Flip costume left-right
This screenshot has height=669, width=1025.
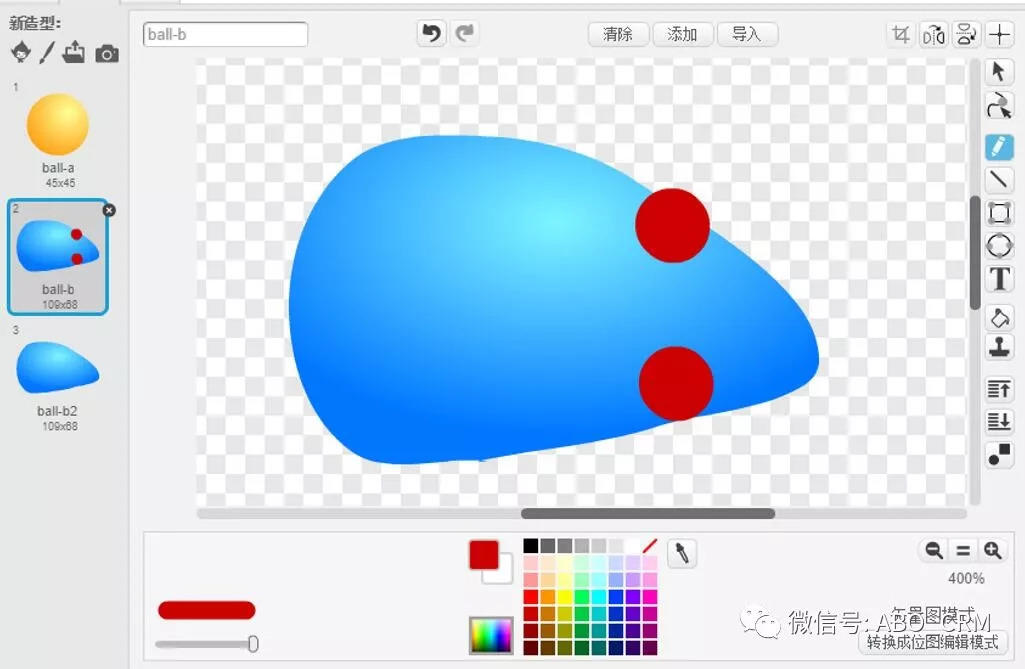coord(933,34)
